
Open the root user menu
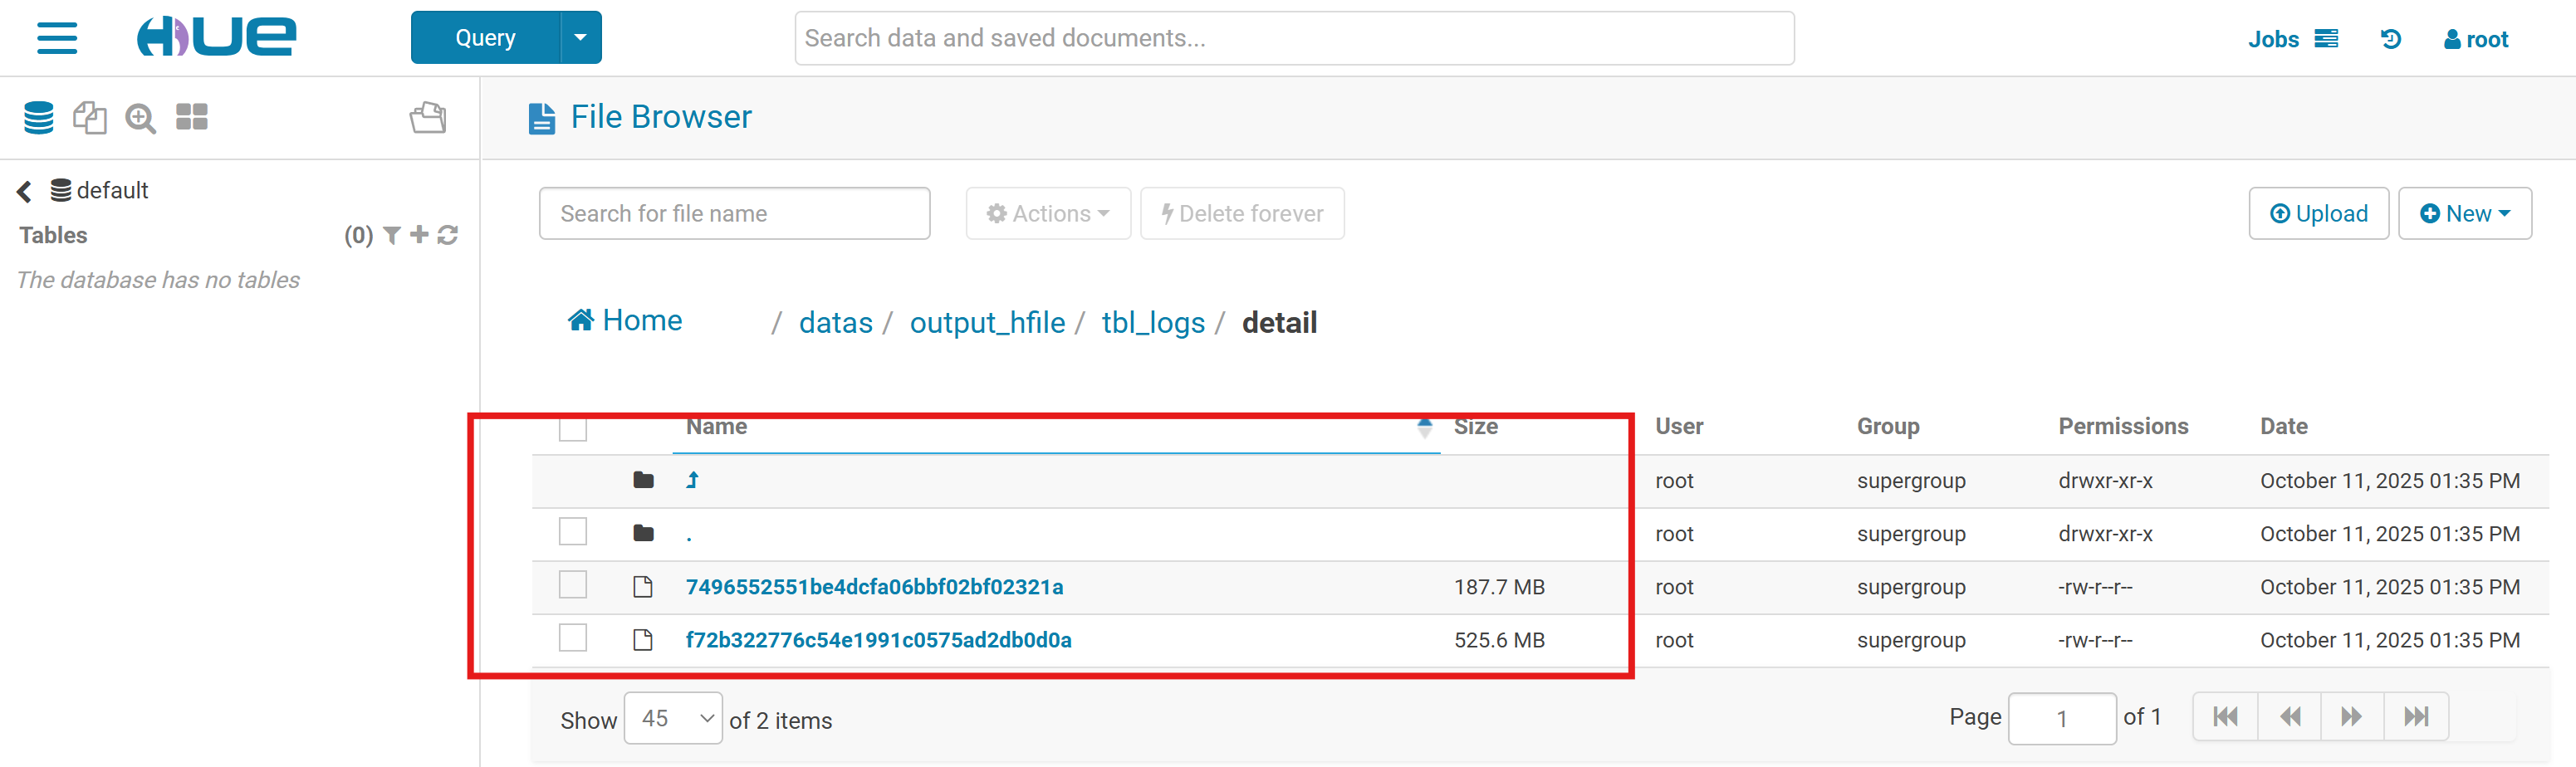point(2476,39)
